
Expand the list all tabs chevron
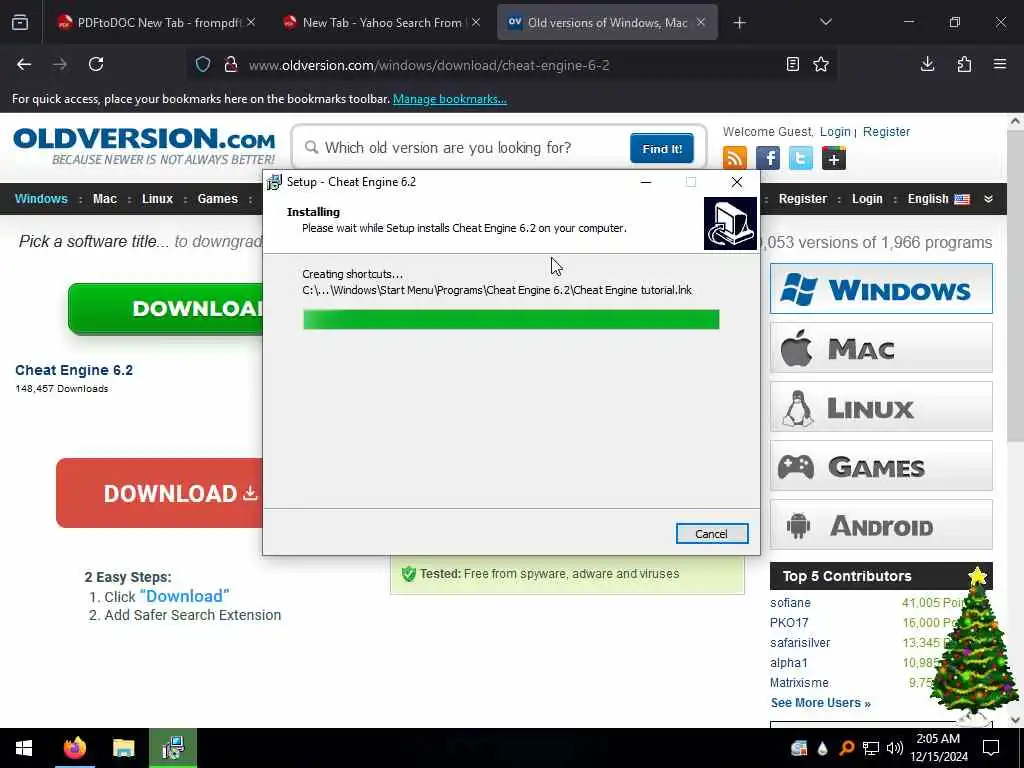point(825,22)
